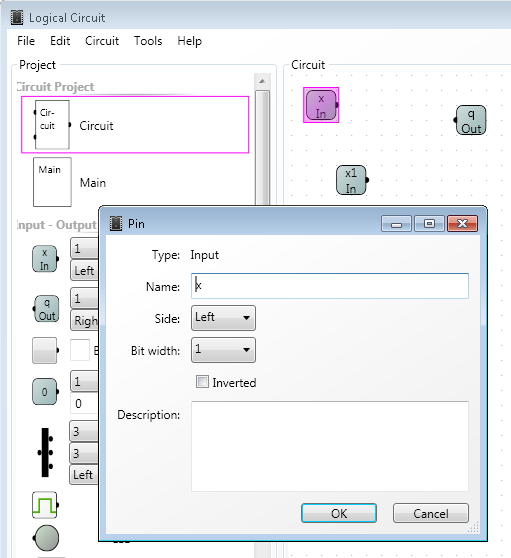Viewport: 511px width, 558px height.
Task: Maximize the Pin dialog
Action: [x=429, y=223]
